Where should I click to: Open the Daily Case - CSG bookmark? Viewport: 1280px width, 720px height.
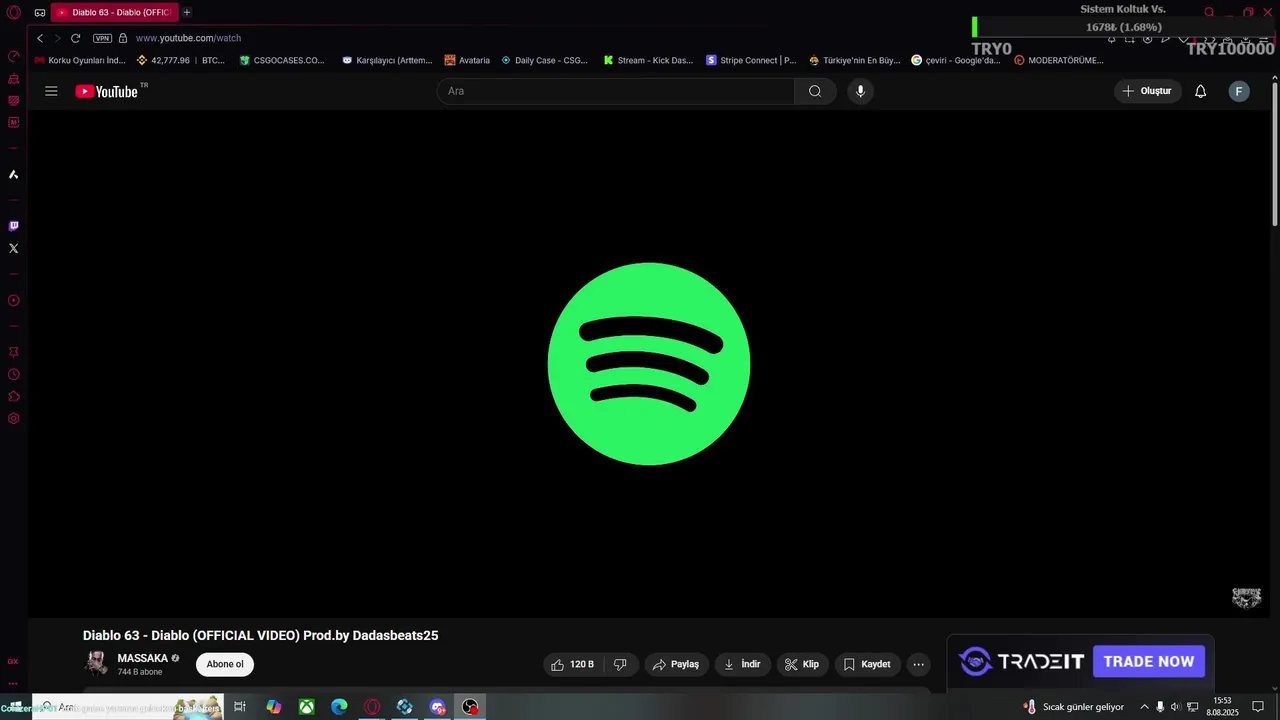pos(545,60)
